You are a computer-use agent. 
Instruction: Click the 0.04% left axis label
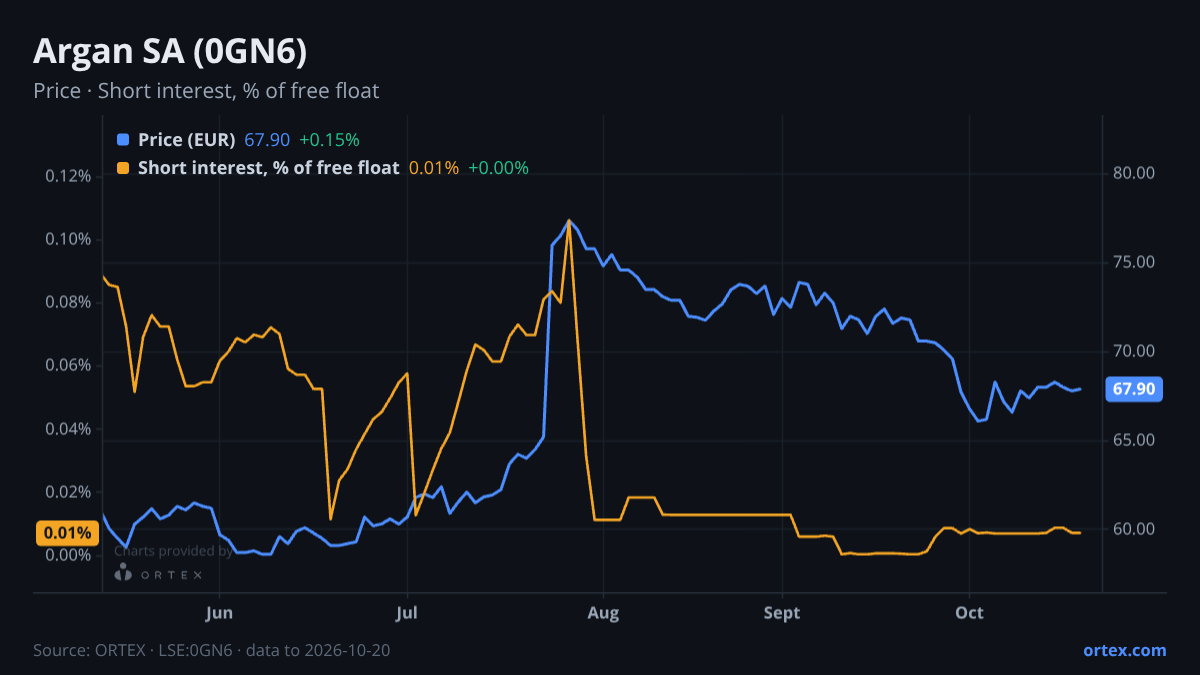click(x=68, y=429)
